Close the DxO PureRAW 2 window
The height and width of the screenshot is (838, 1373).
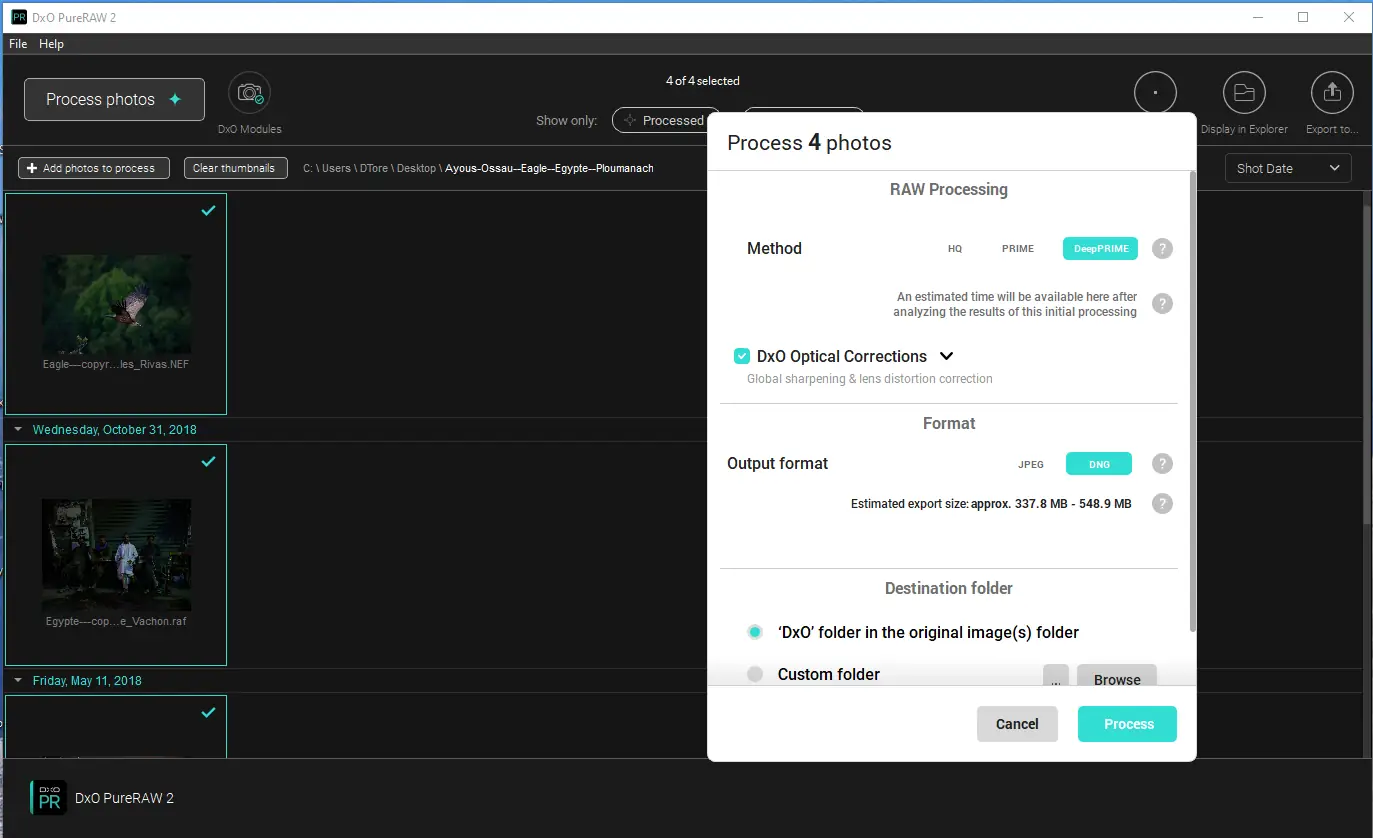pos(1349,17)
